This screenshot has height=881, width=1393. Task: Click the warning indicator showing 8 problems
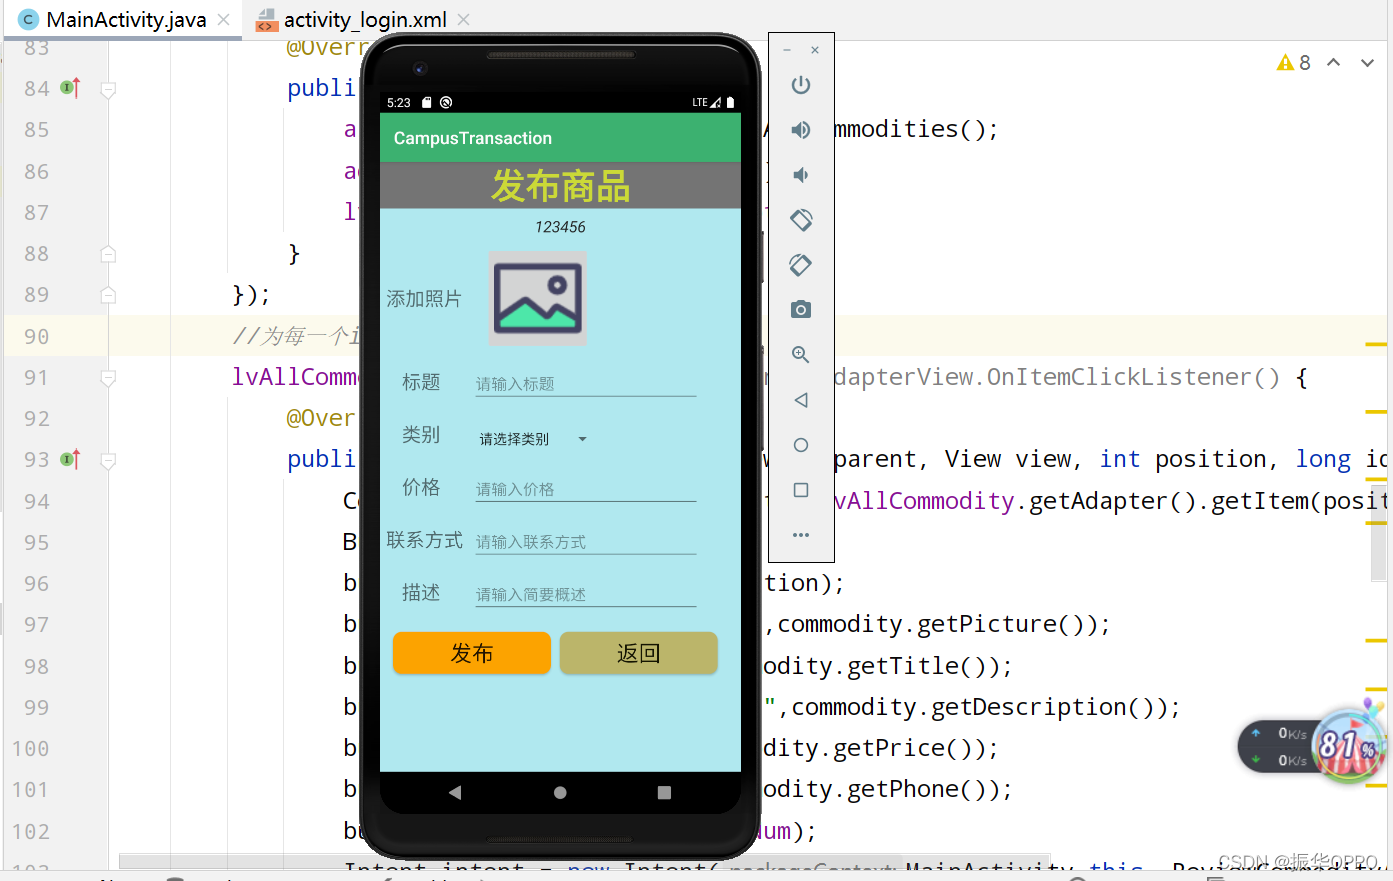click(x=1294, y=63)
